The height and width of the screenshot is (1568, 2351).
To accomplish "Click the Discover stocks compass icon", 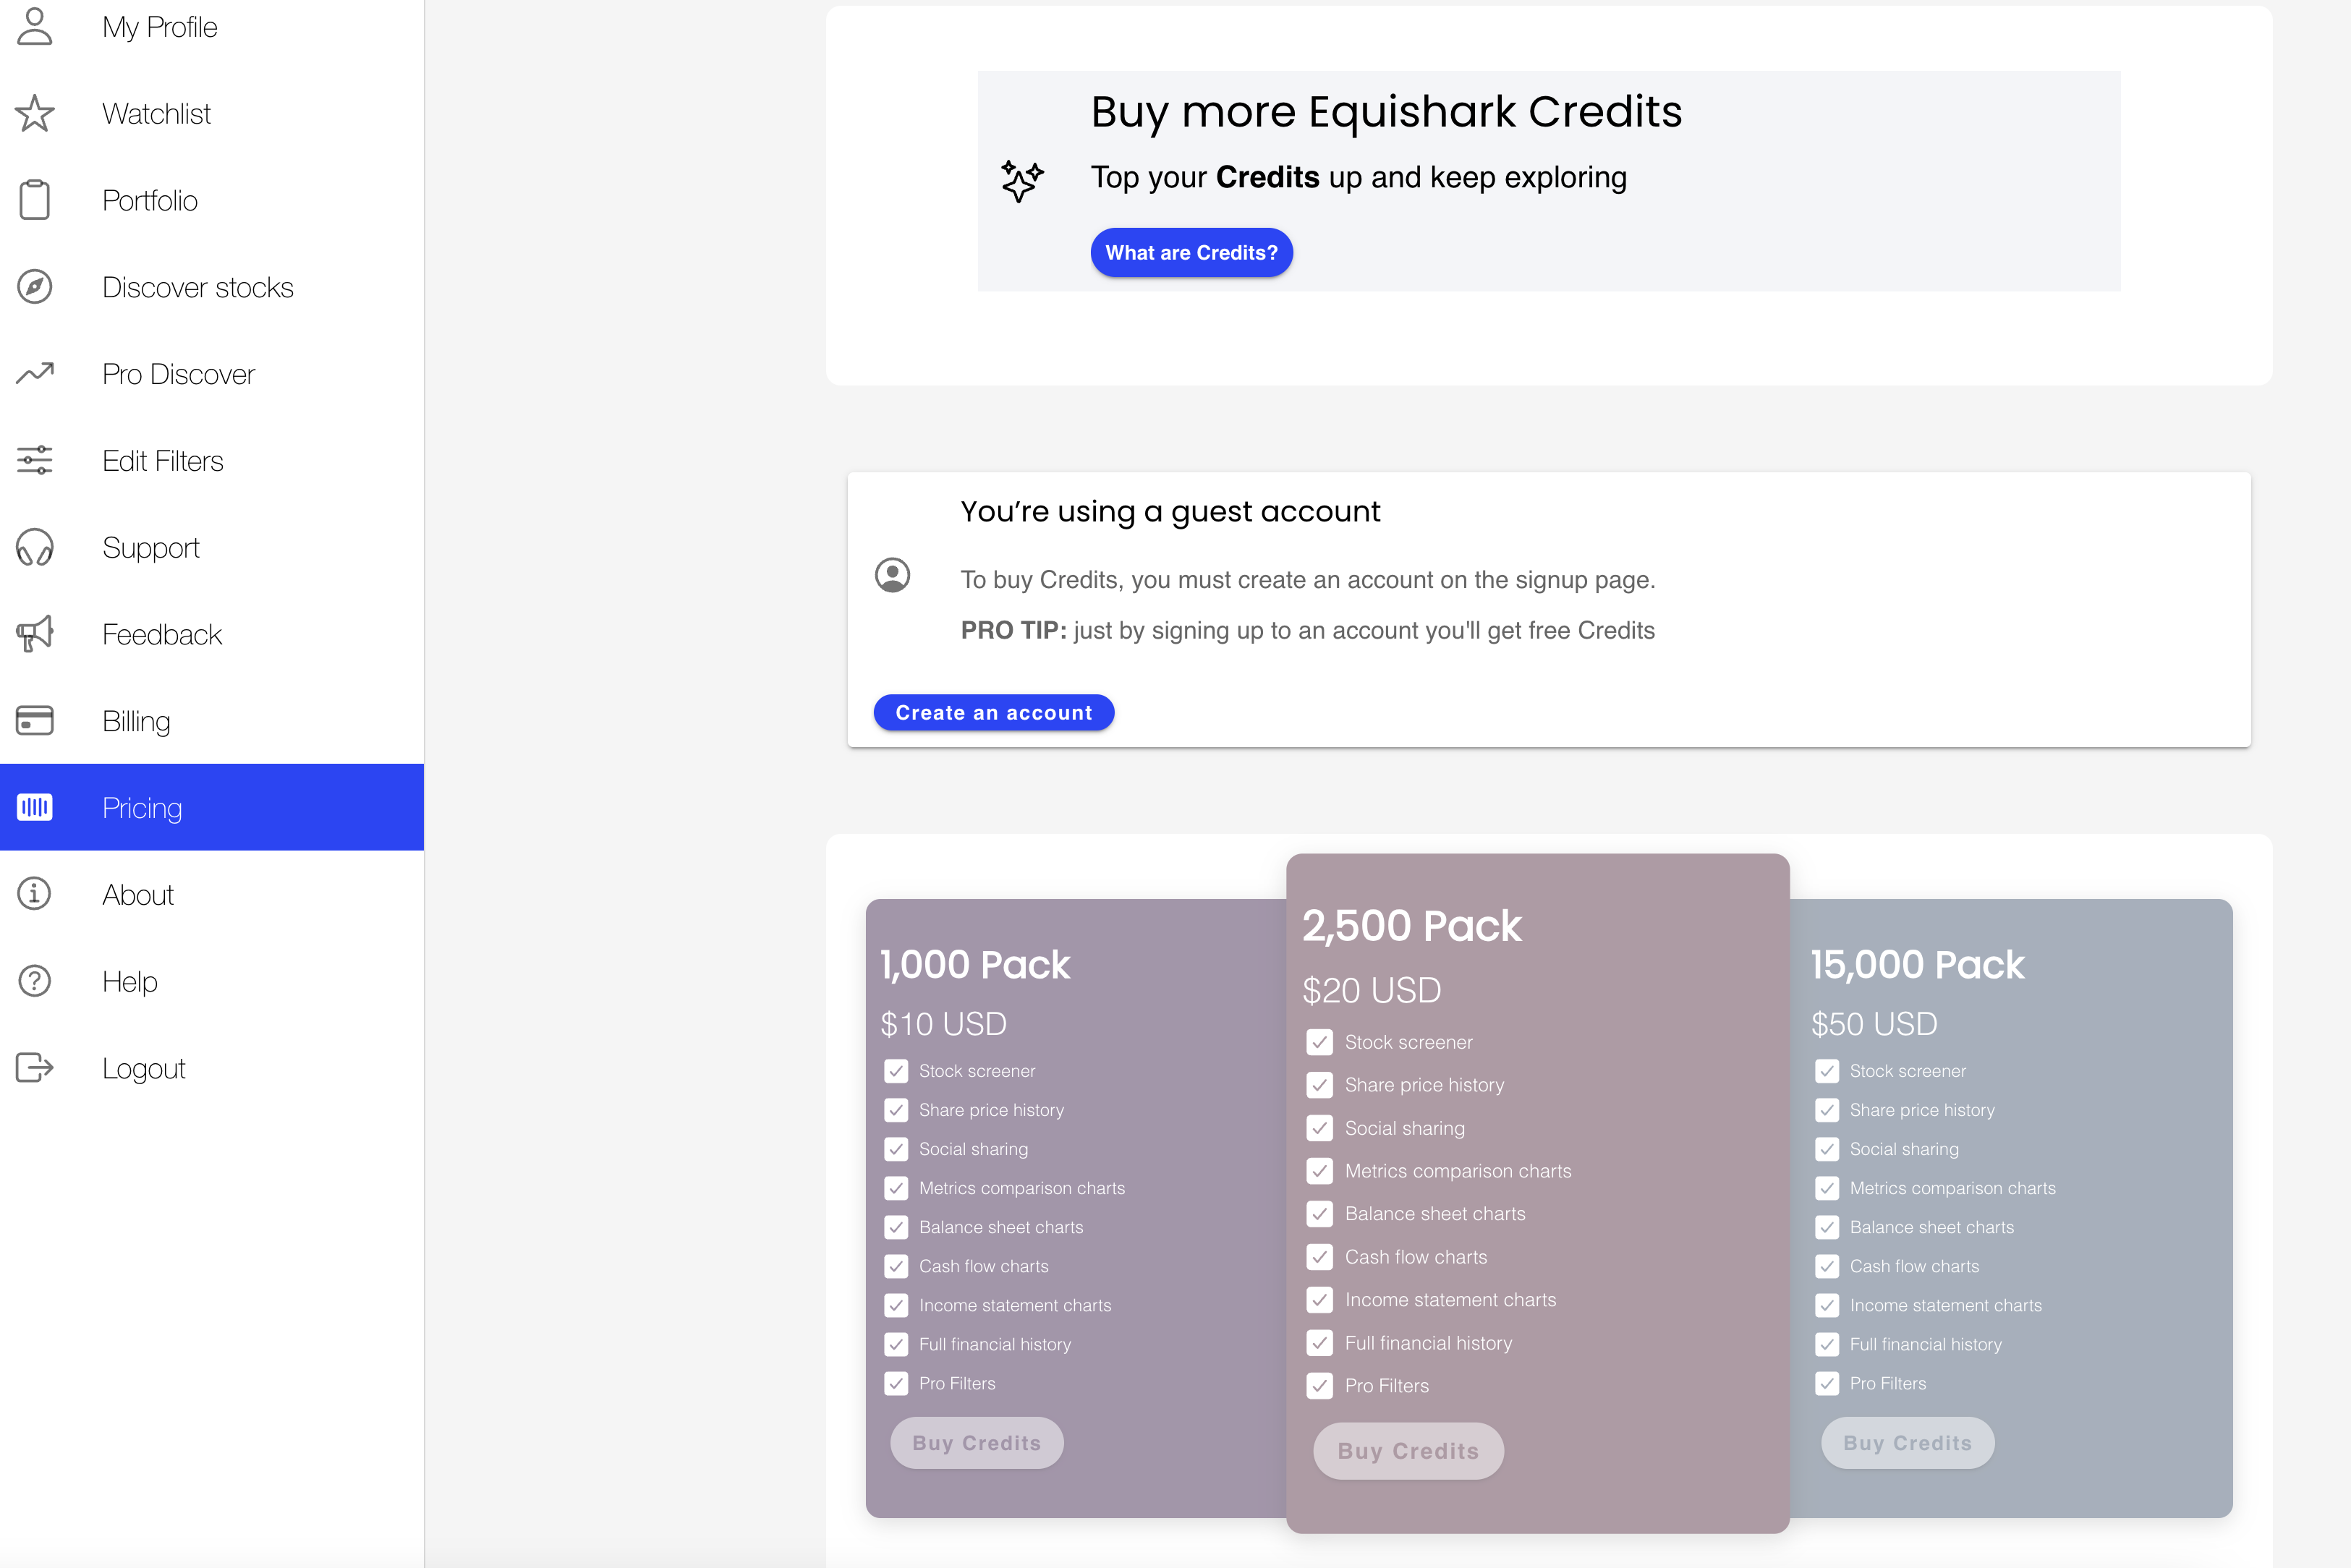I will click(34, 287).
